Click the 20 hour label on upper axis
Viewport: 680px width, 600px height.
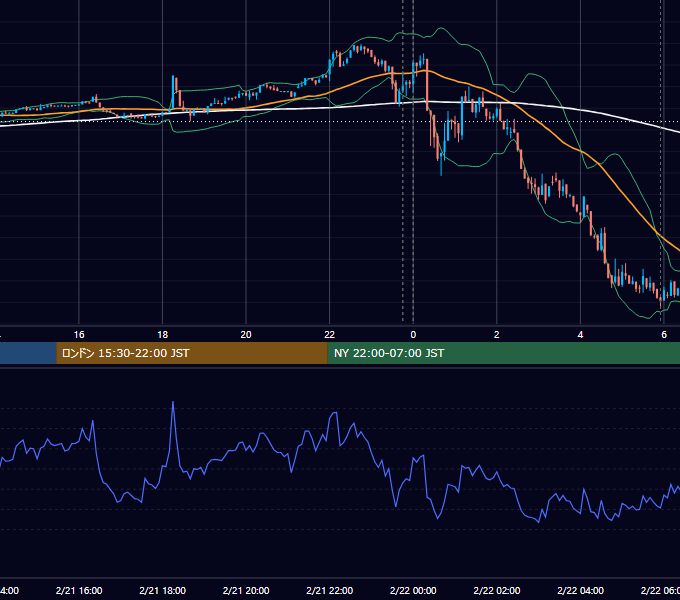[246, 335]
